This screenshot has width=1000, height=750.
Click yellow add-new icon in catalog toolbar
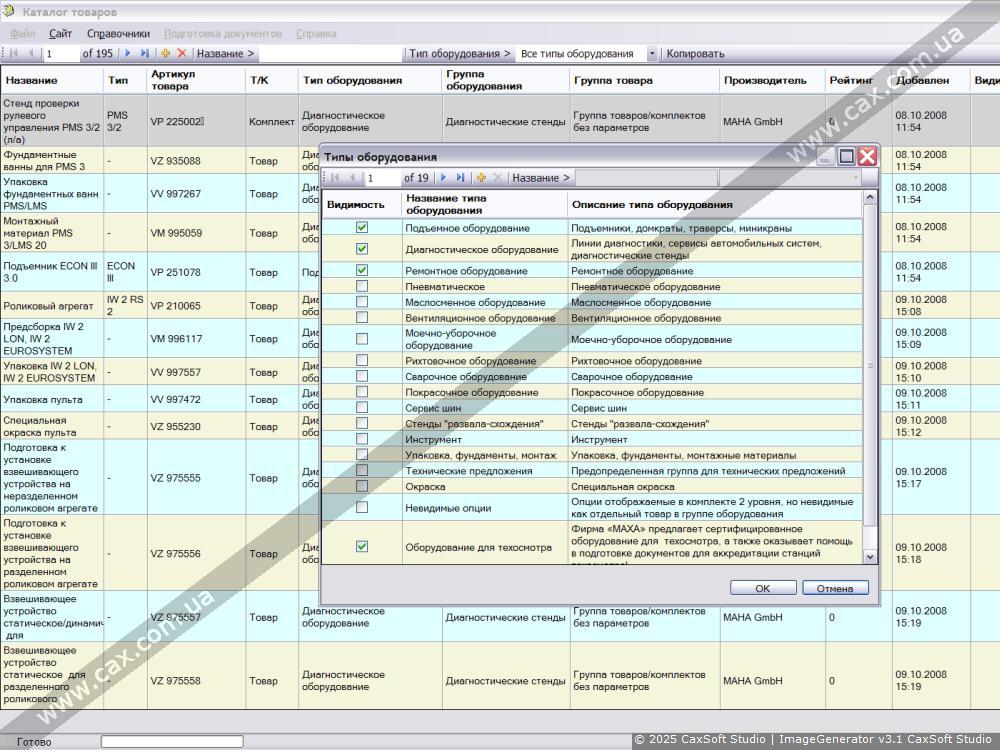(x=165, y=54)
